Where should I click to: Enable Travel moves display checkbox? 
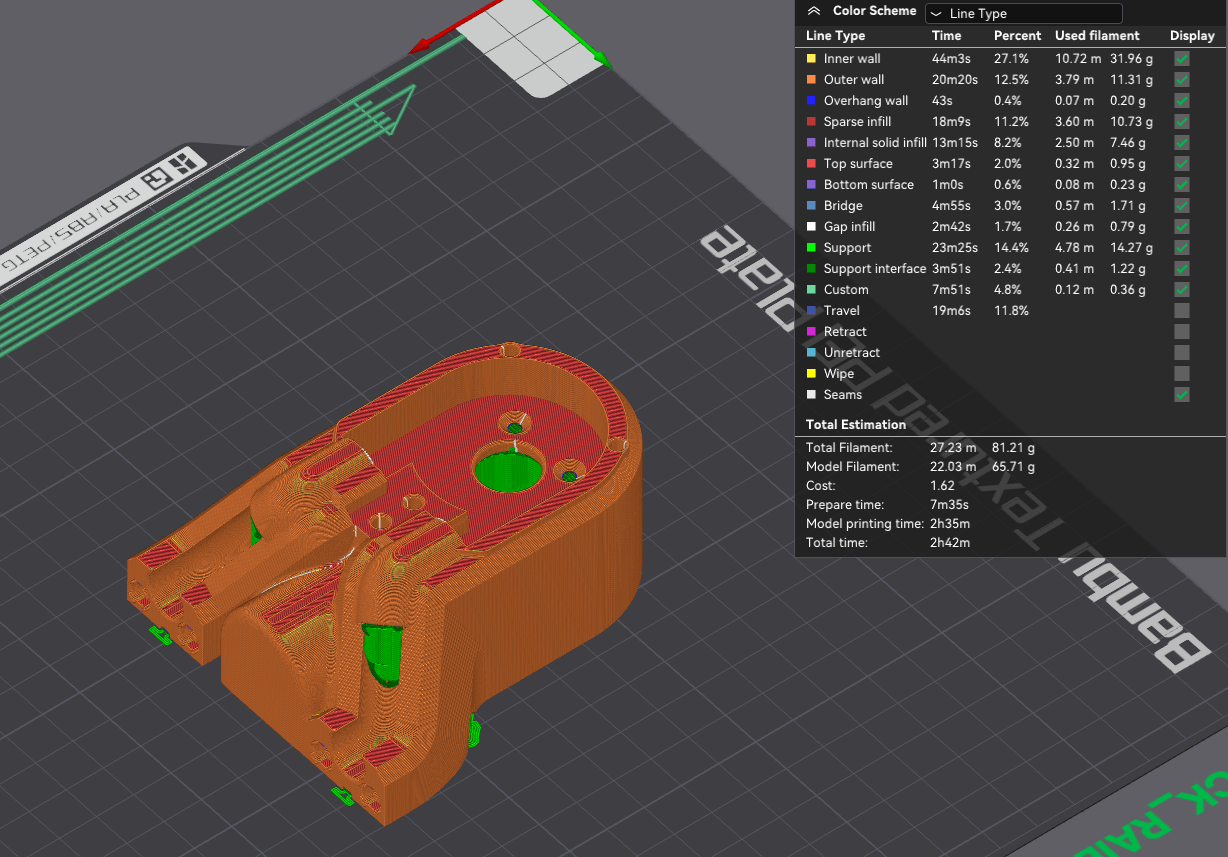coord(1182,311)
